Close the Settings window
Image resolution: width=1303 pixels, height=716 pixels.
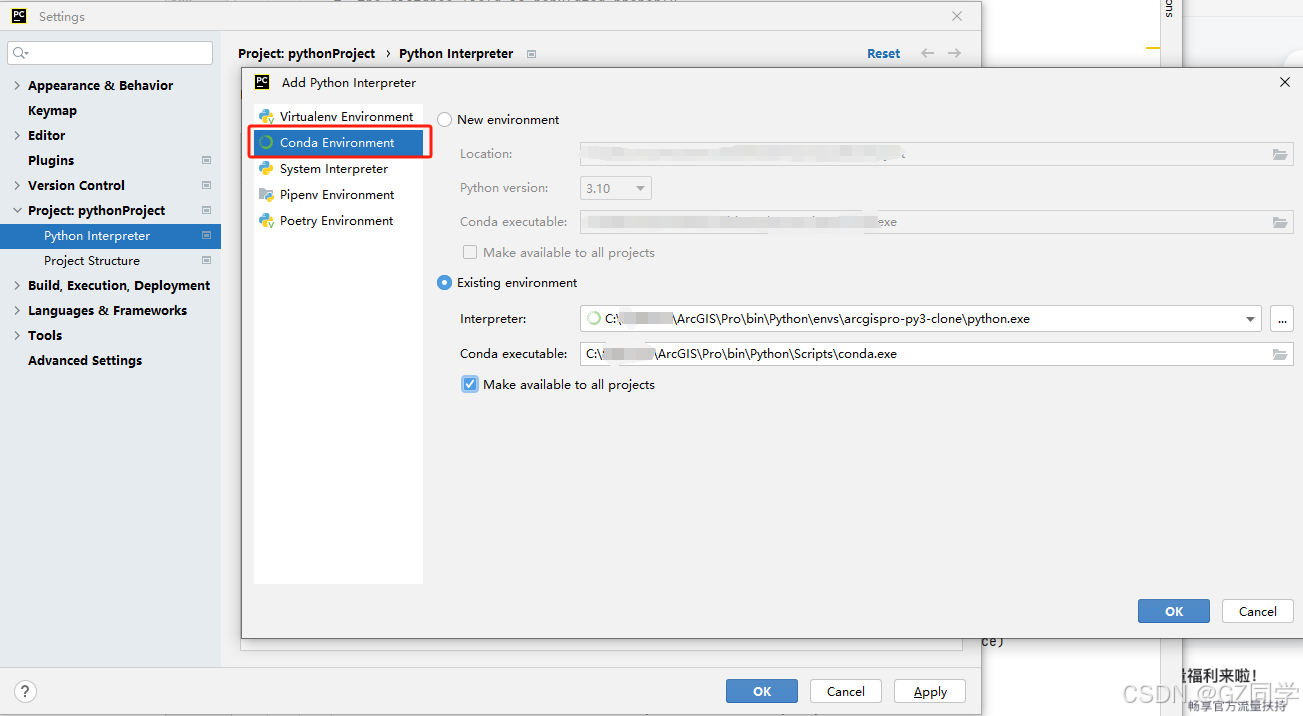pos(957,16)
